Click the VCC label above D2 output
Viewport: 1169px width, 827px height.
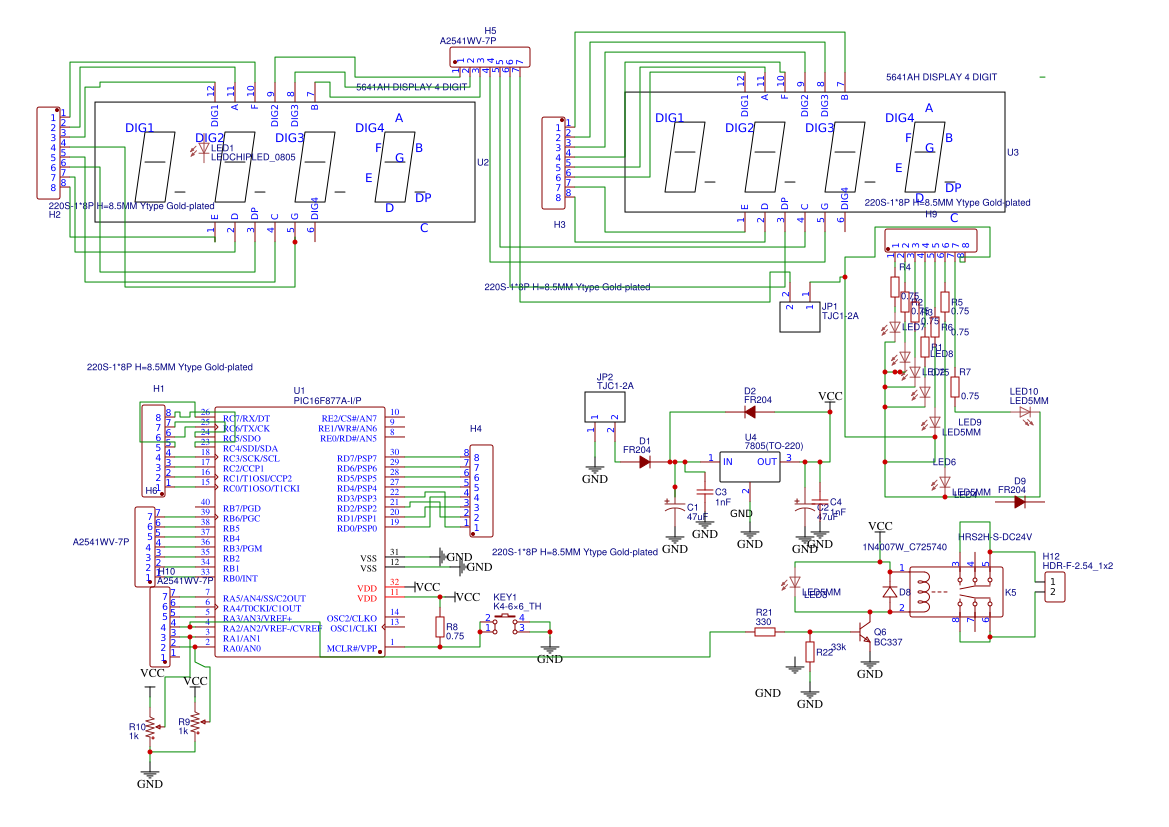click(830, 397)
